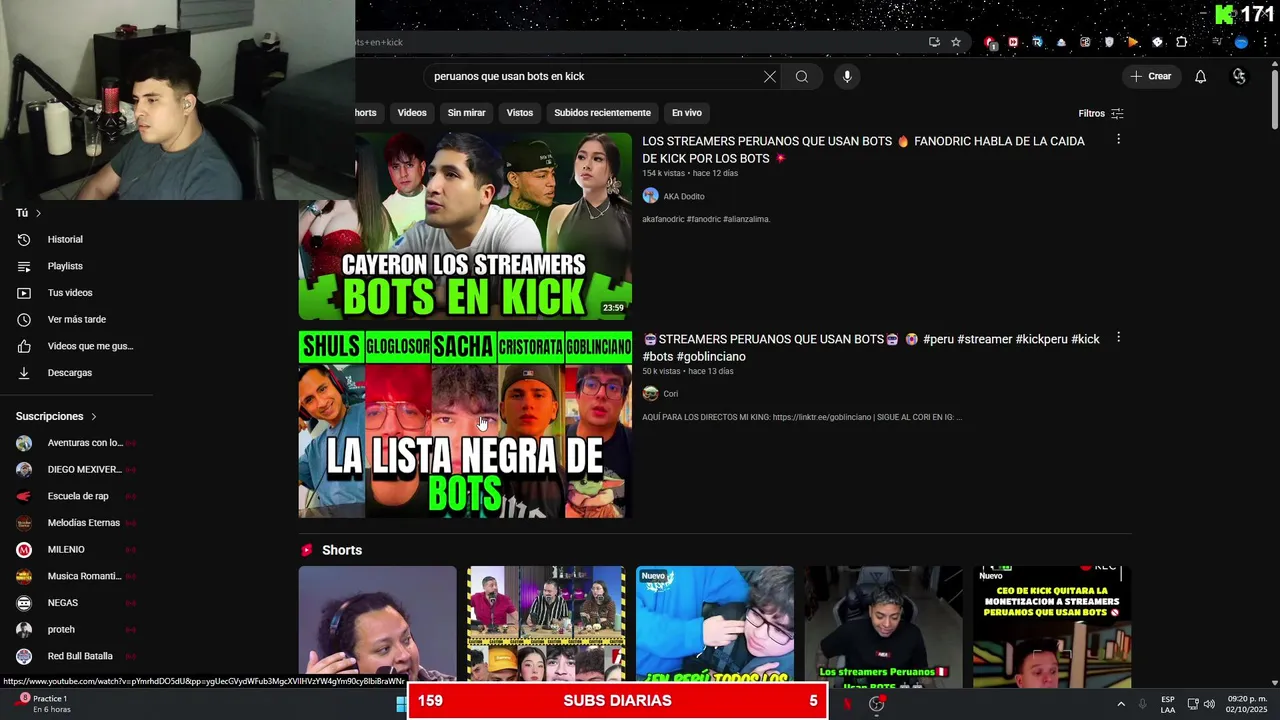Select Subidos recientemente filter chip
The width and height of the screenshot is (1280, 720).
(602, 113)
